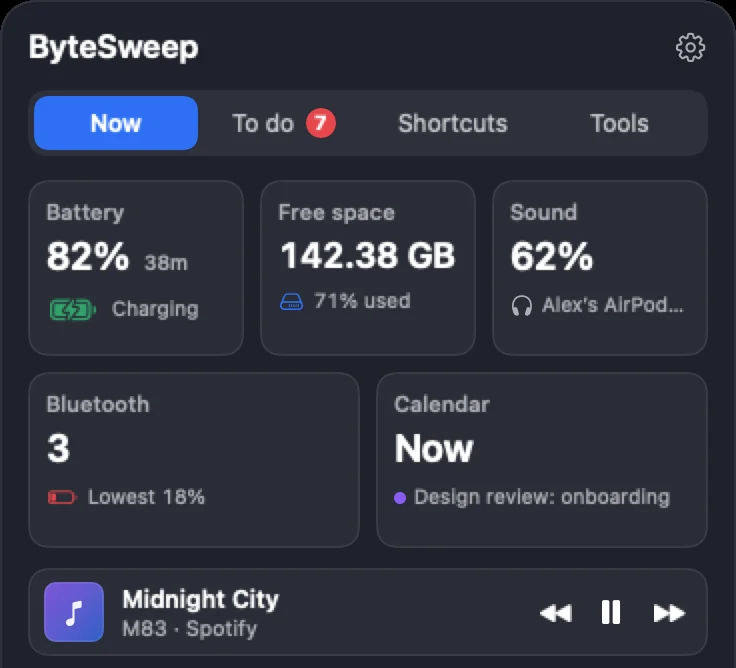Click the 142.38 GB value
This screenshot has width=736, height=668.
(368, 255)
